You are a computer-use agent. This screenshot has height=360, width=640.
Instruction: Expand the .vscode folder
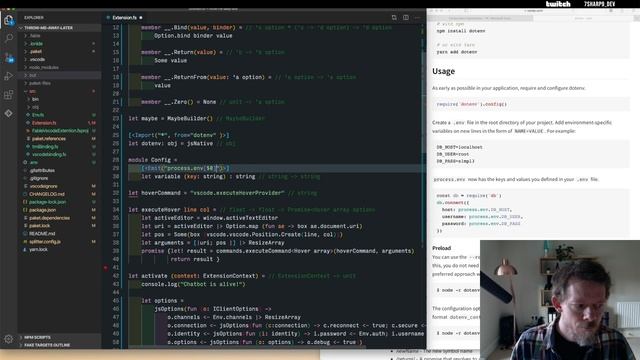click(x=37, y=60)
